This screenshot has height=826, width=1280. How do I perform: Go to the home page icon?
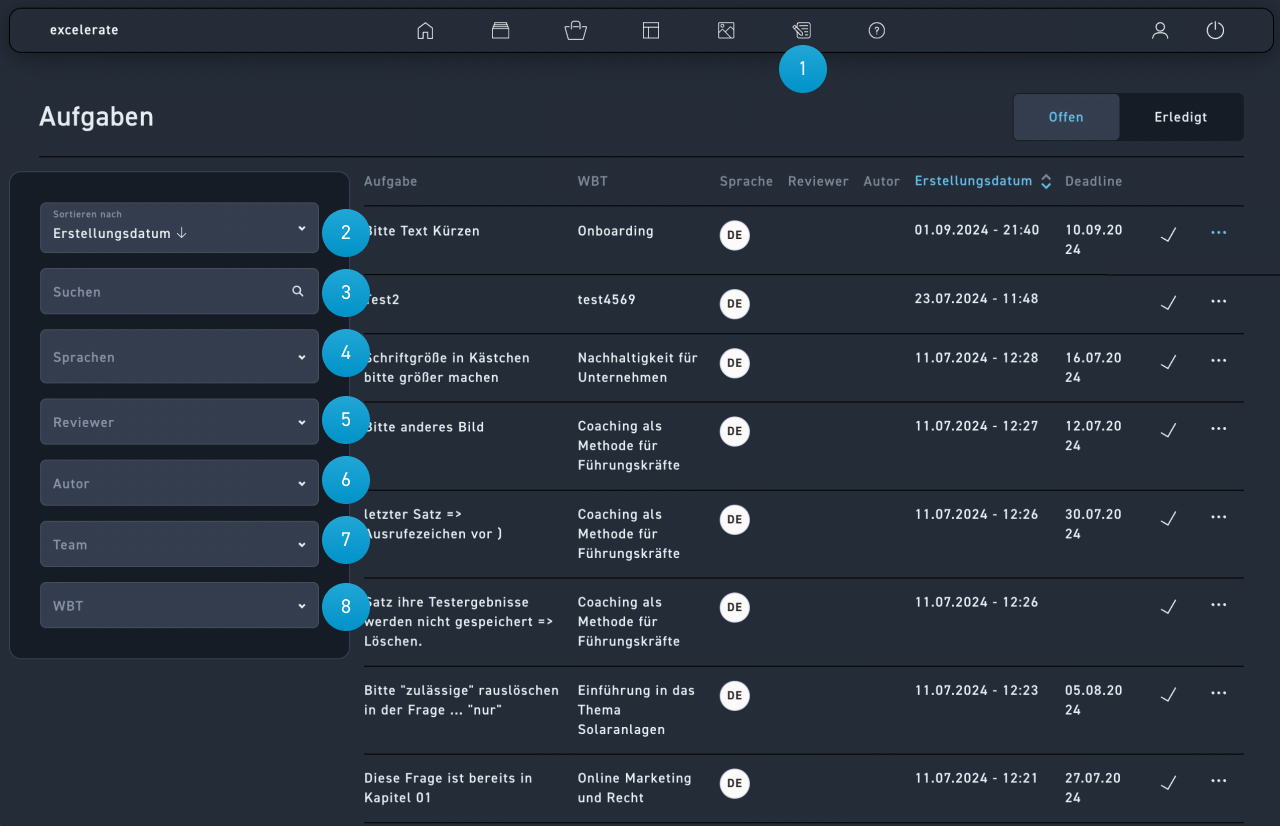pos(425,31)
